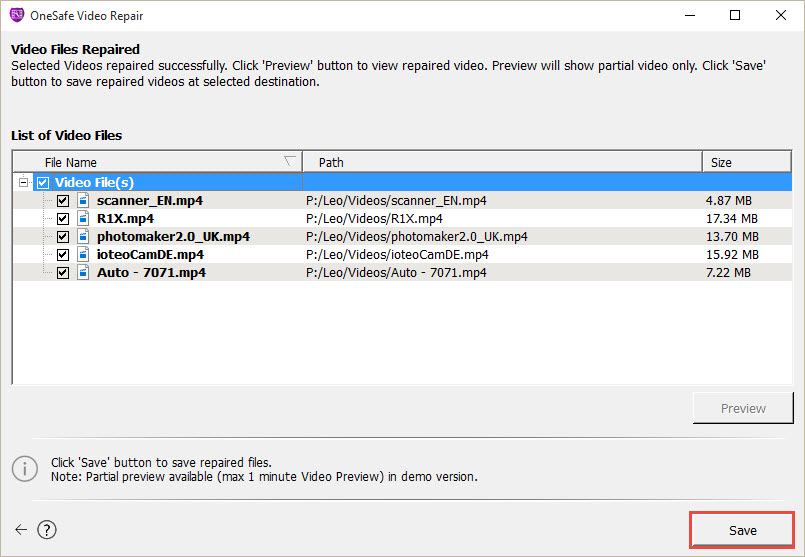Click the 17.34 MB size cell
The height and width of the screenshot is (557, 805).
pos(732,218)
